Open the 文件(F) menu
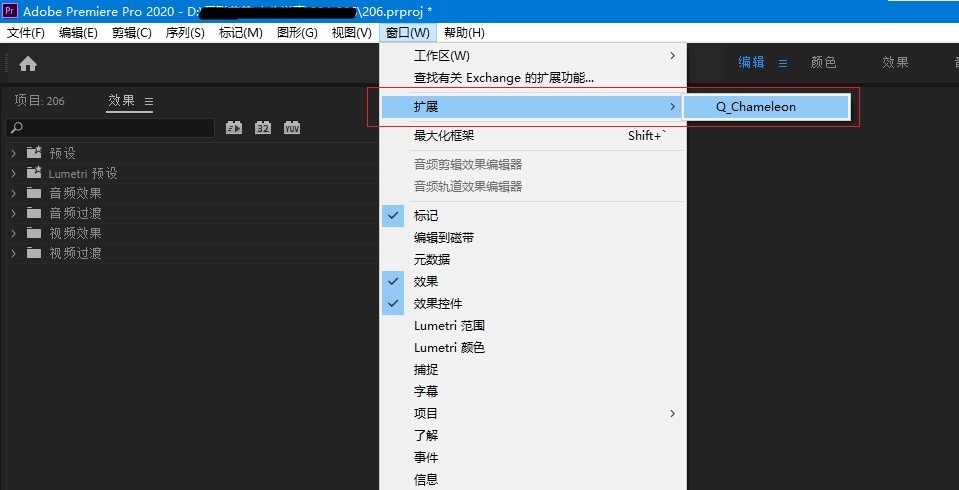This screenshot has width=959, height=490. click(x=26, y=33)
